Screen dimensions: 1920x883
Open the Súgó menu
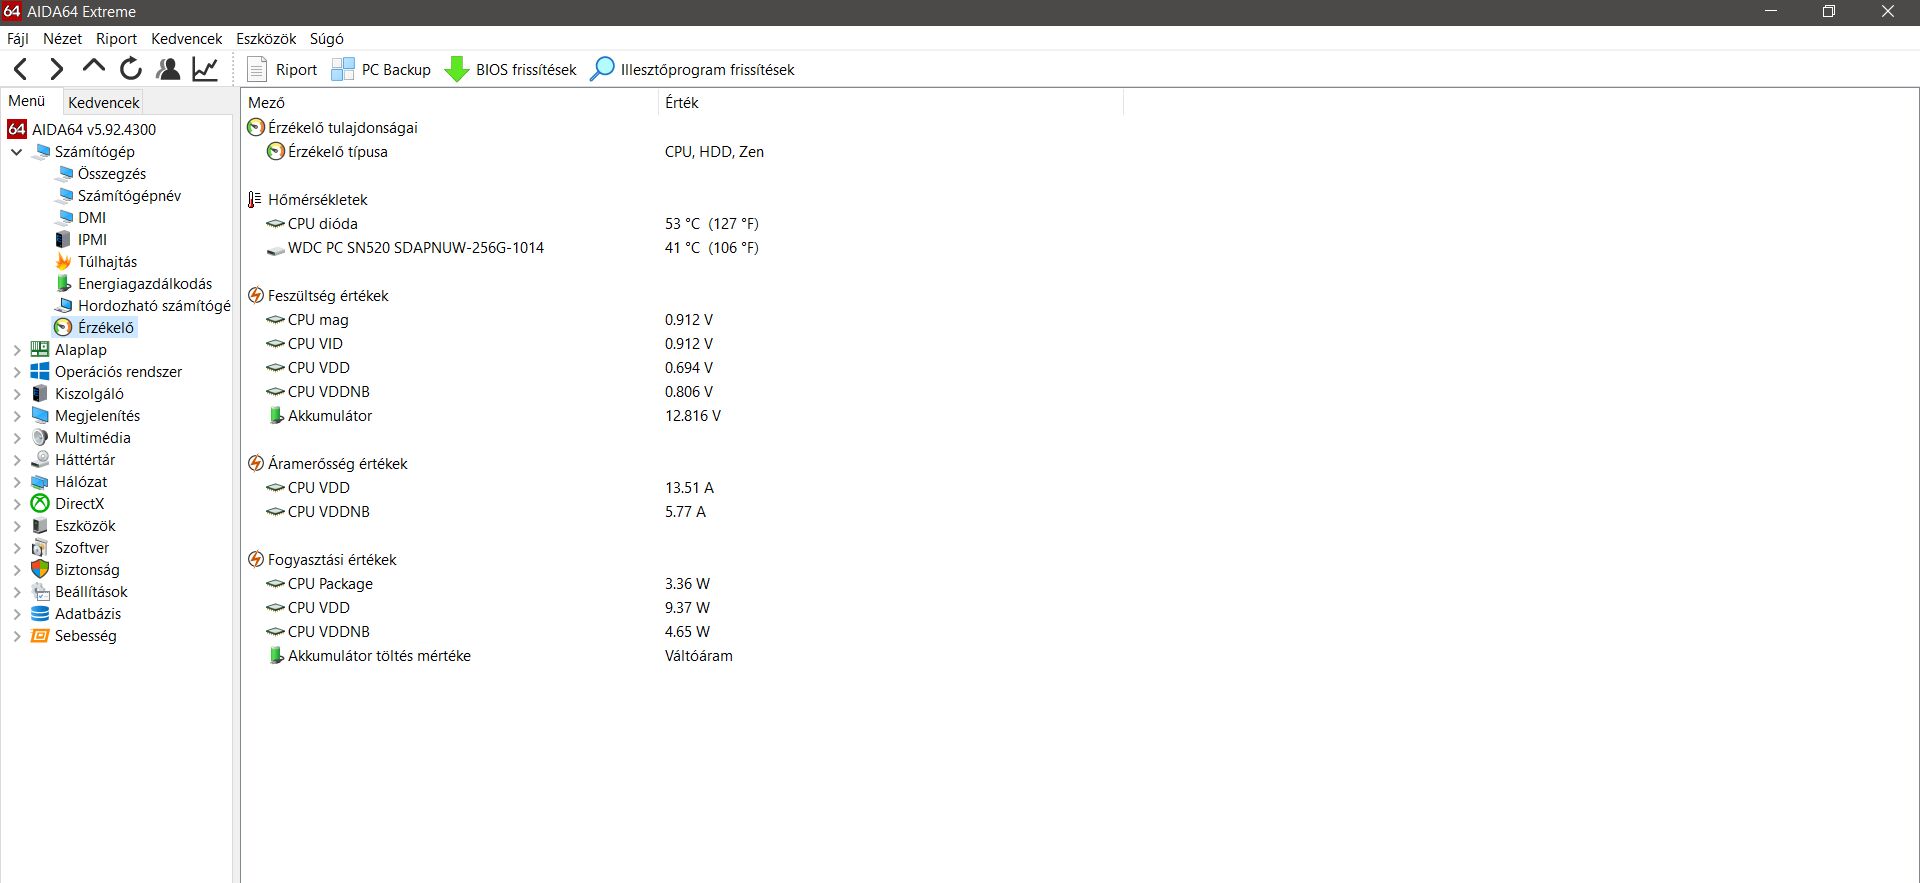326,38
